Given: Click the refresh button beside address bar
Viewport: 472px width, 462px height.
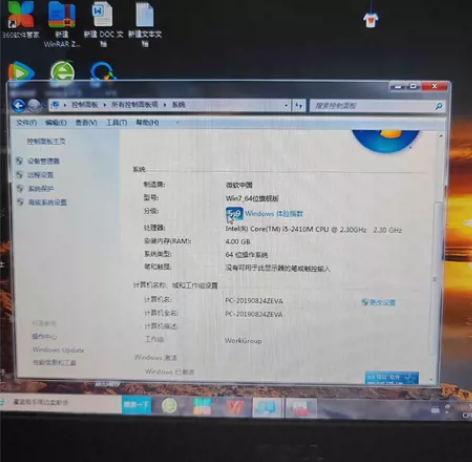Looking at the screenshot, I should 299,106.
